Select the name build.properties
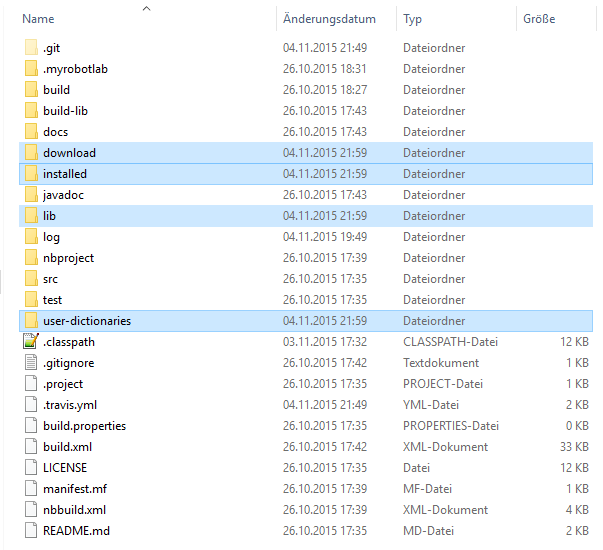The height and width of the screenshot is (550, 603). tap(84, 426)
